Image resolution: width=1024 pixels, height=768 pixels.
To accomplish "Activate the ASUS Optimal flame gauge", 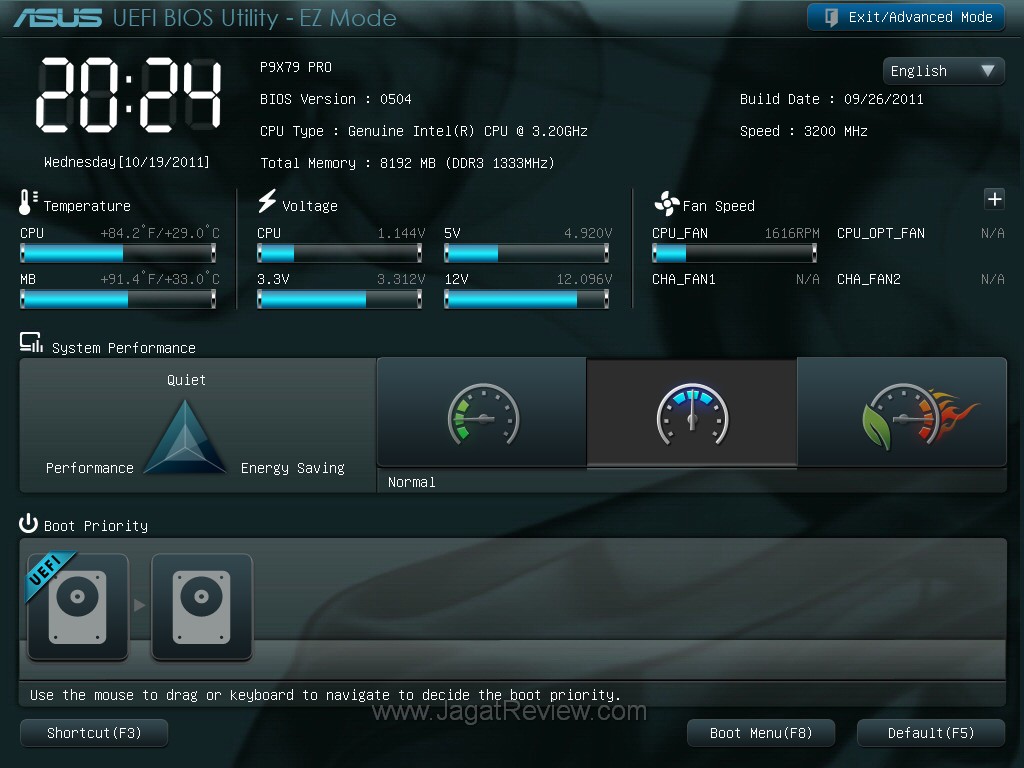I will pyautogui.click(x=901, y=411).
